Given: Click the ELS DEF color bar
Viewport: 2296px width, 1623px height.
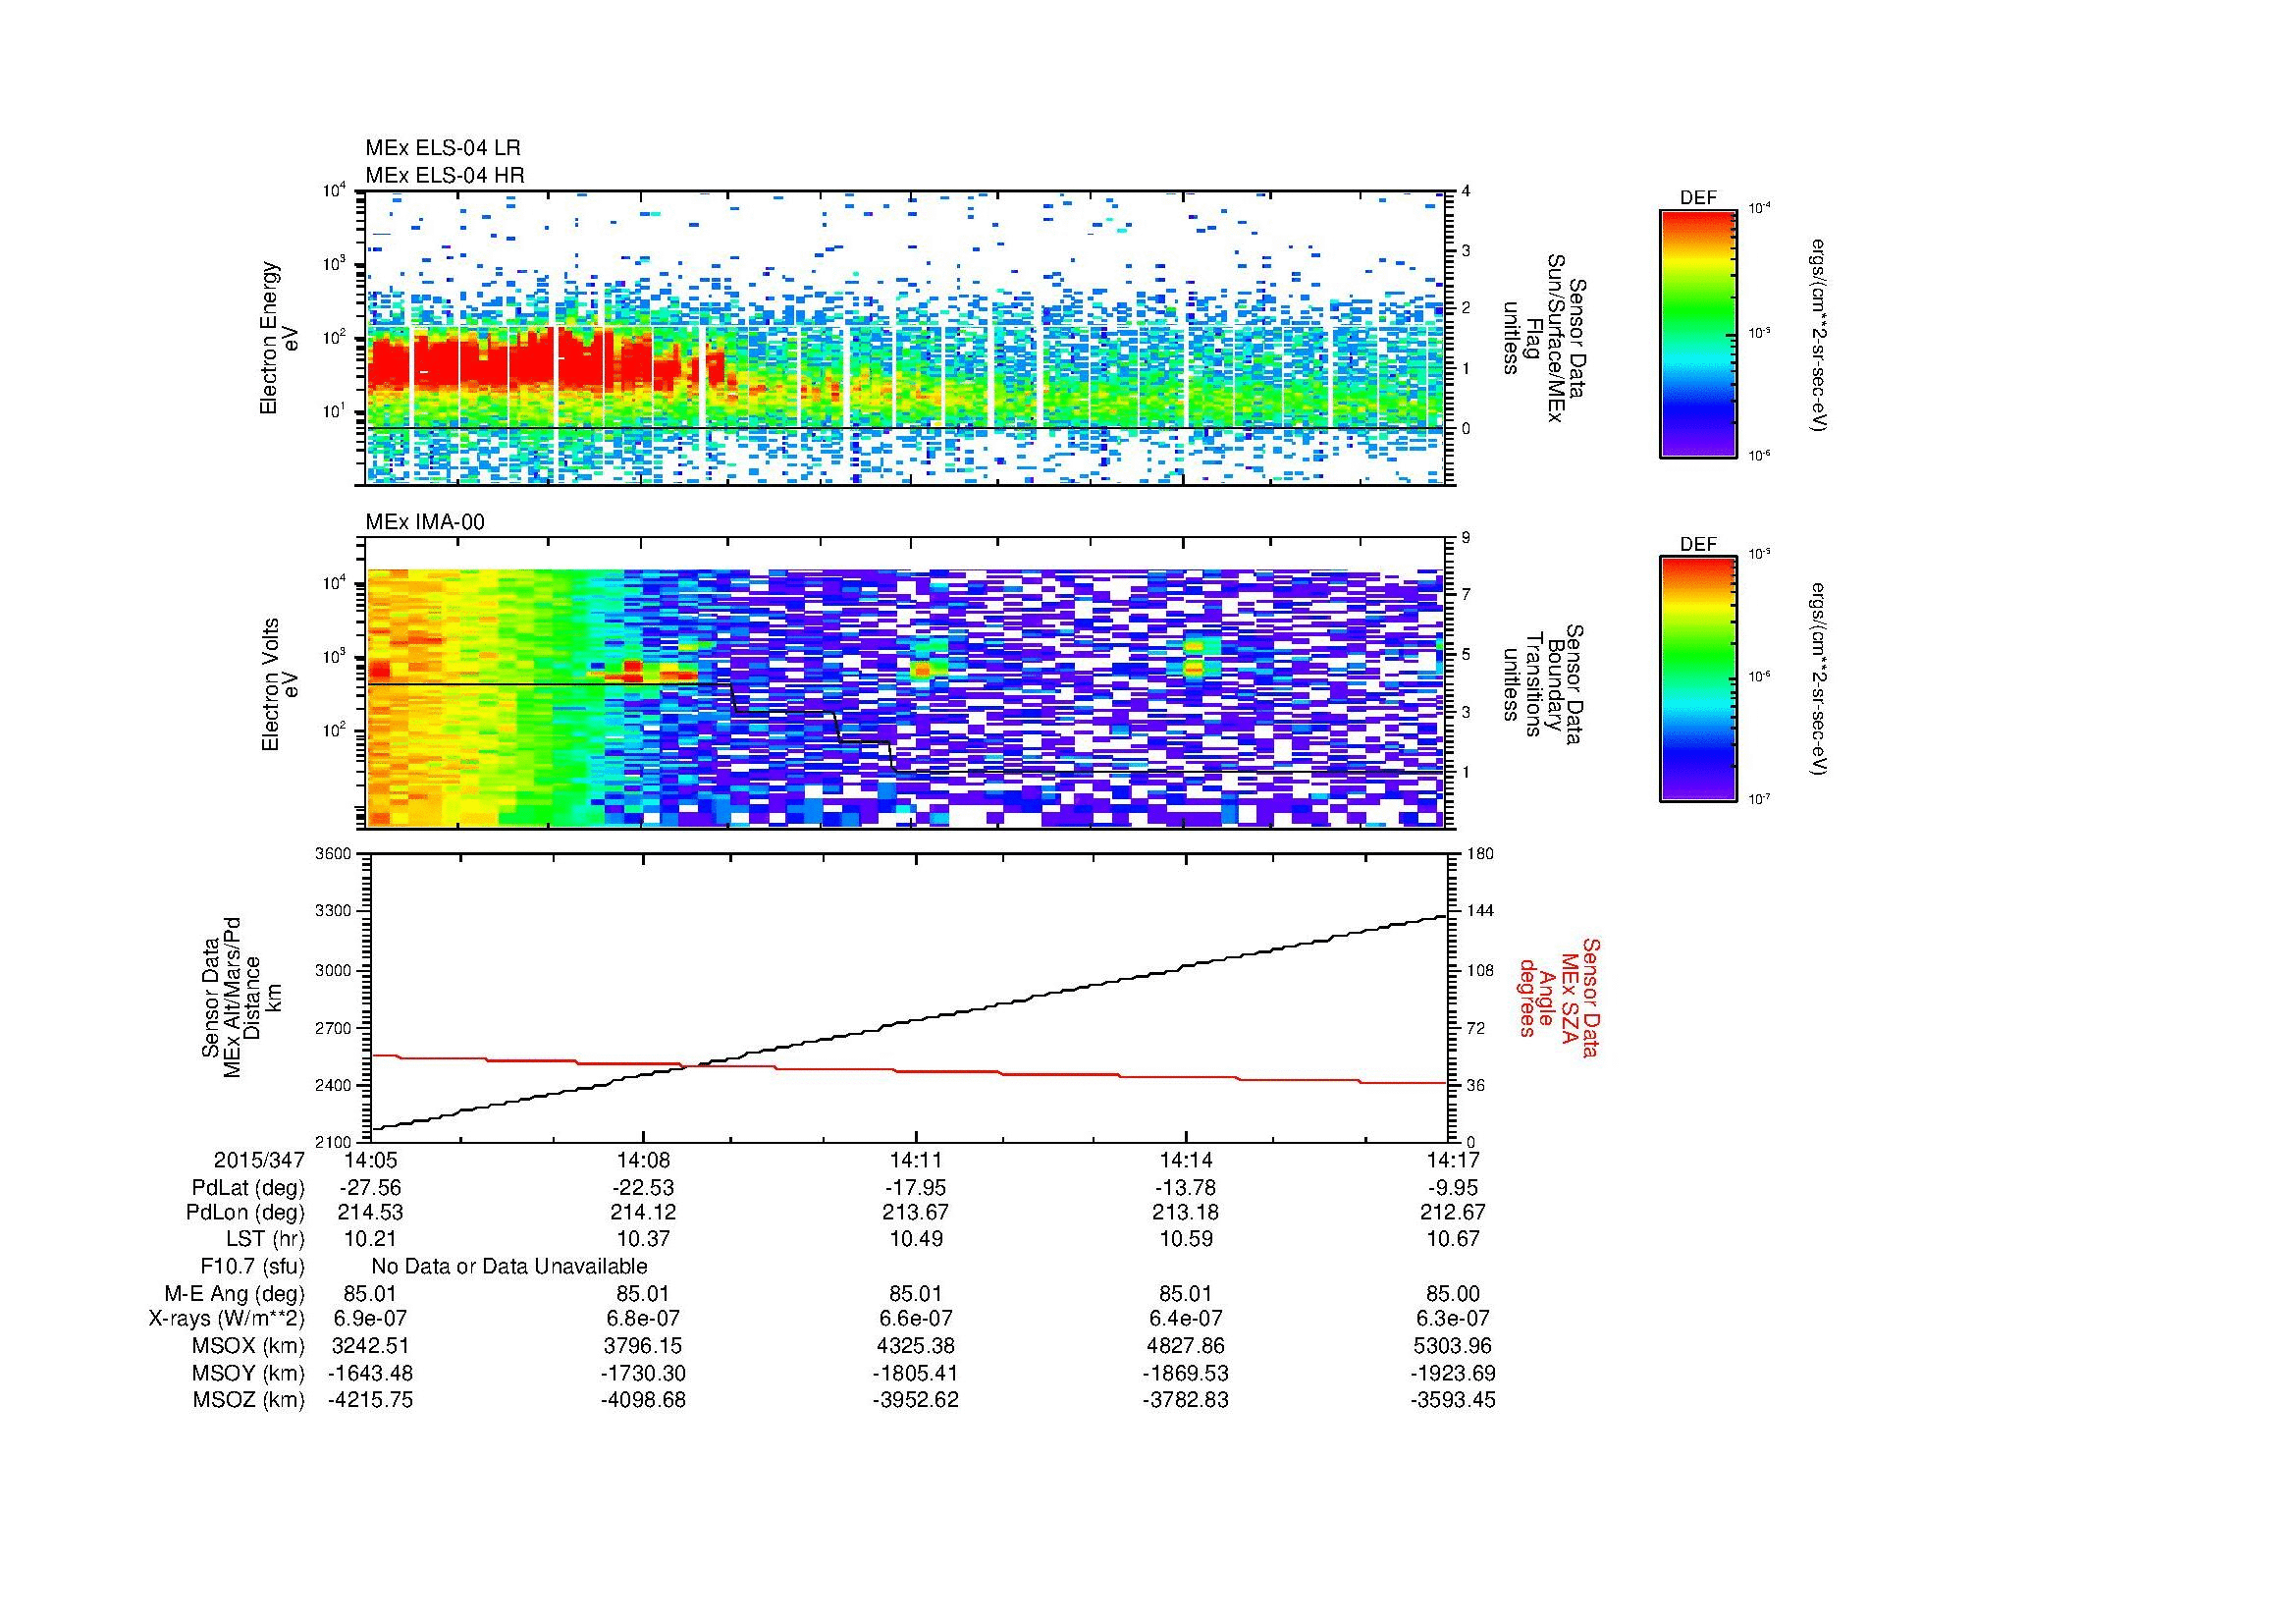Looking at the screenshot, I should pyautogui.click(x=1698, y=333).
